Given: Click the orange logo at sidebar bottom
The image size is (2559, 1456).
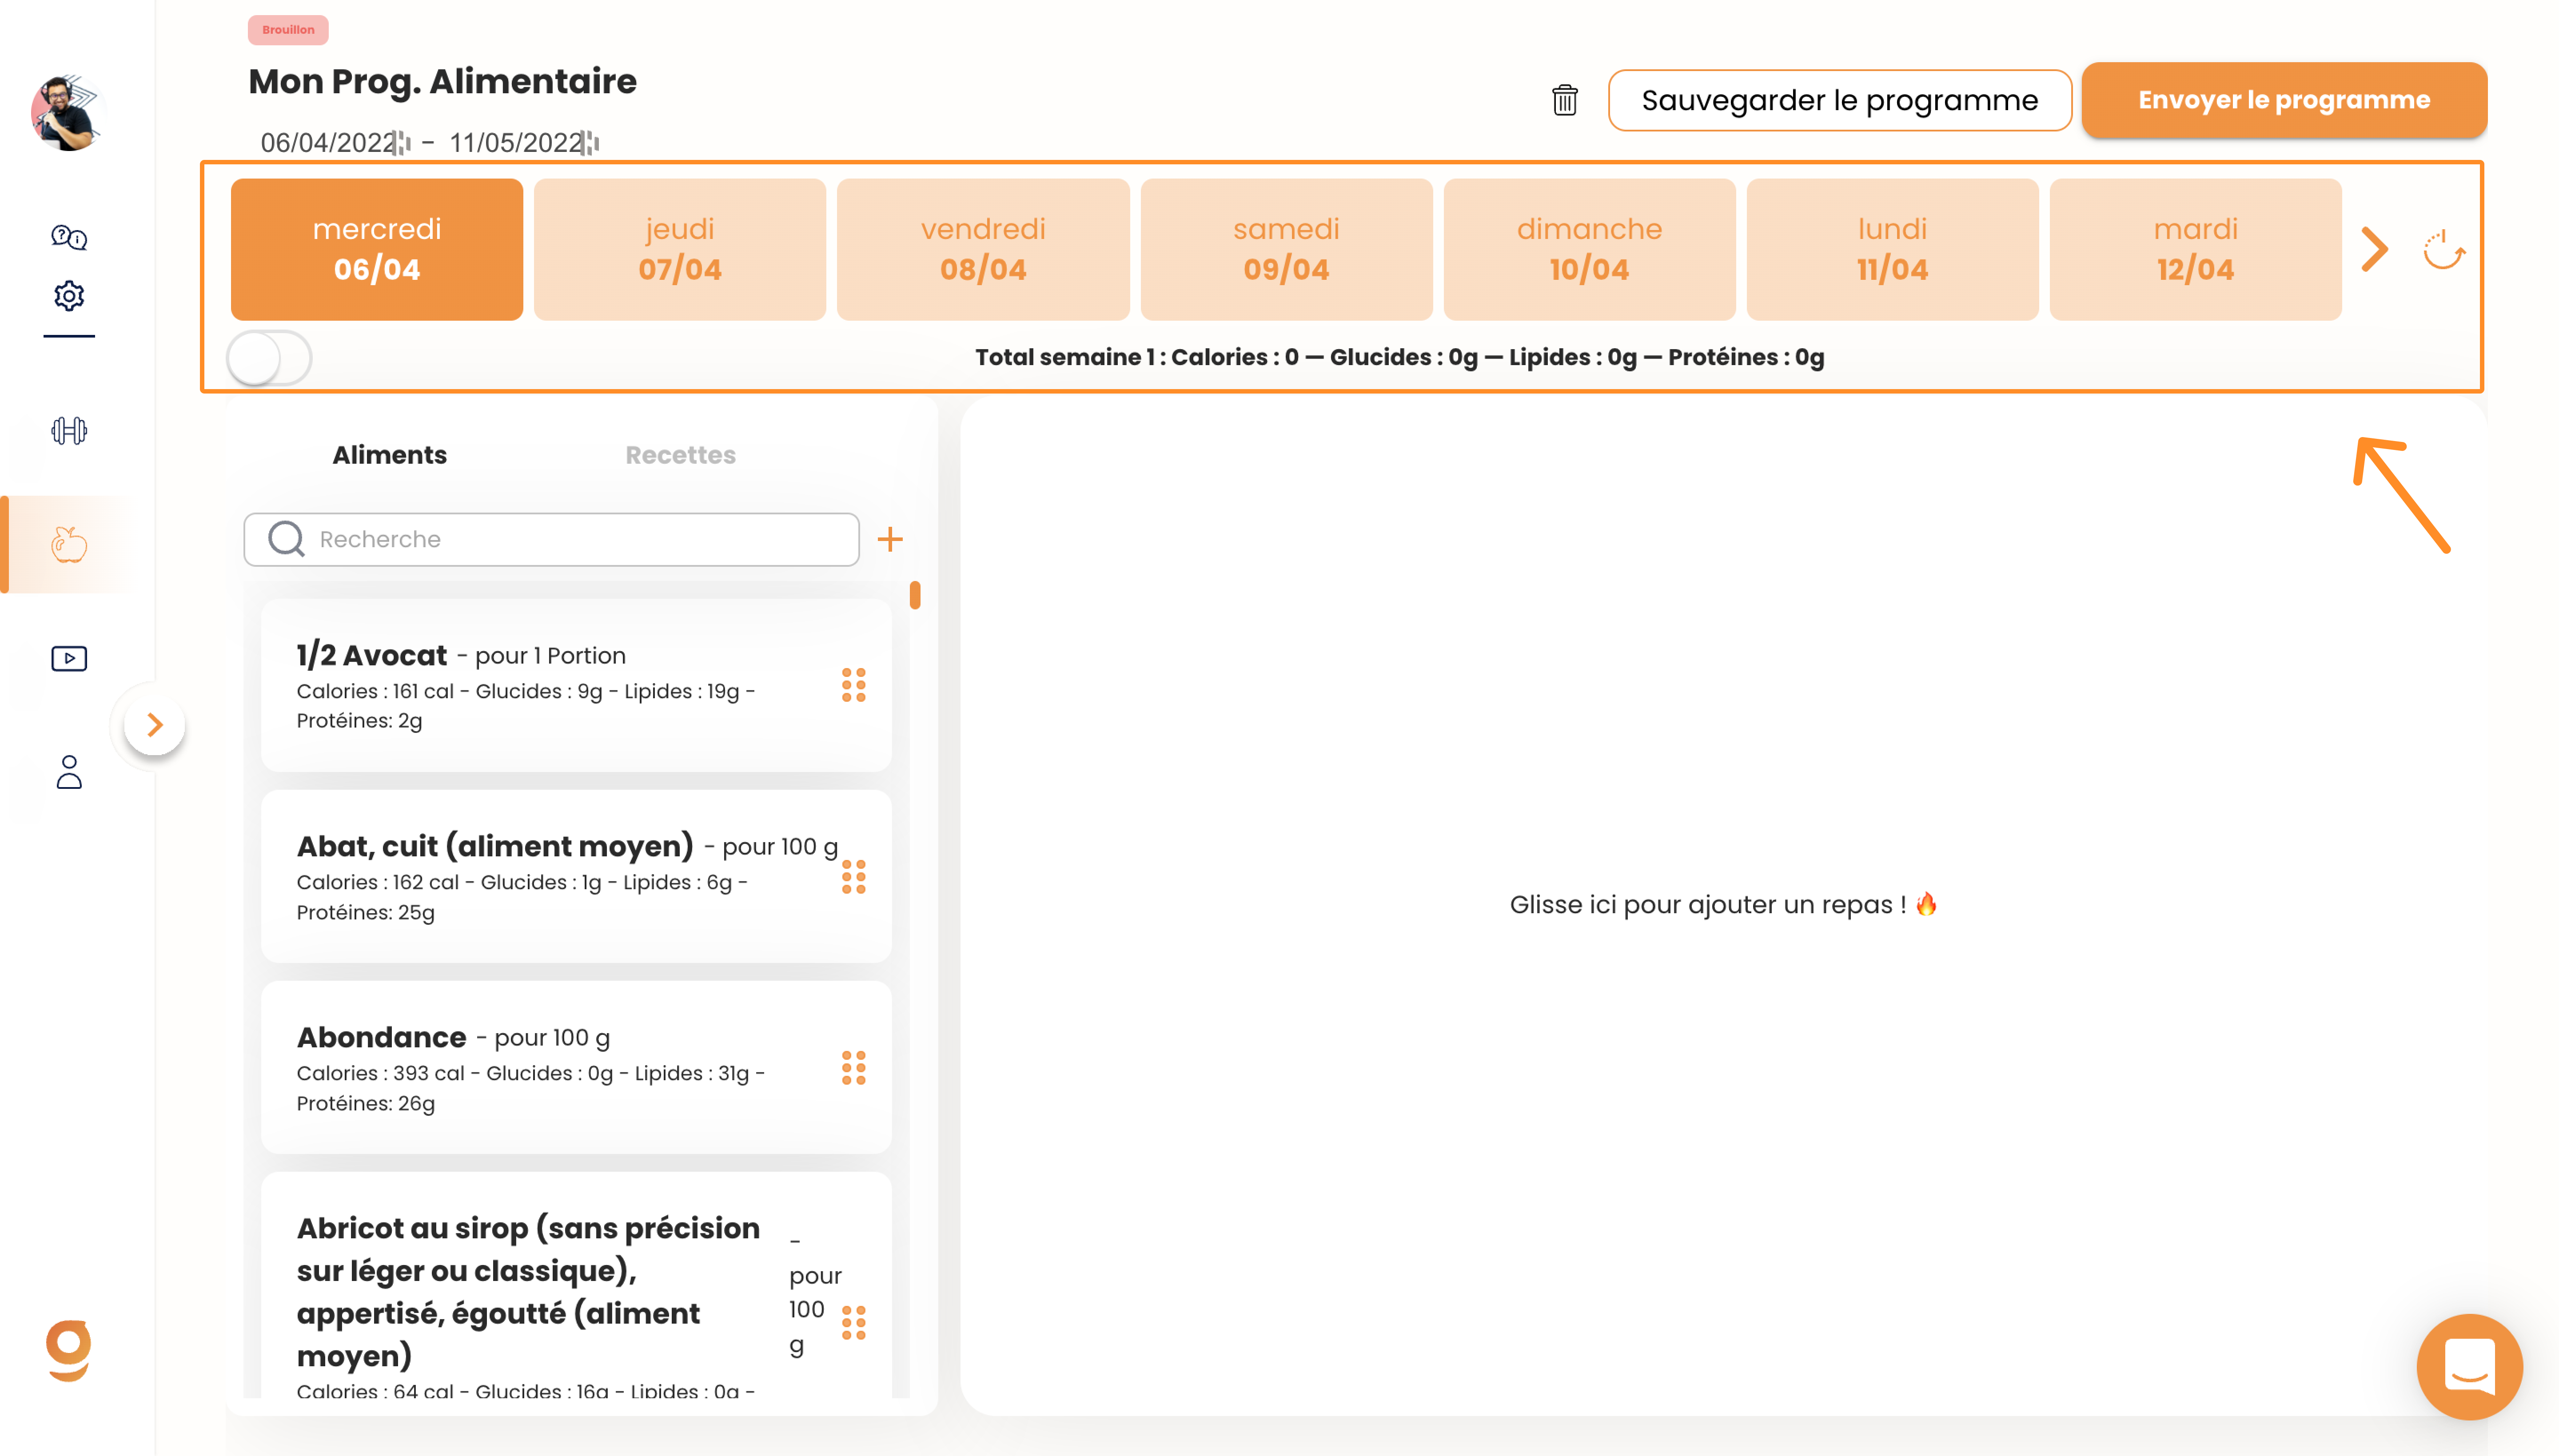Looking at the screenshot, I should tap(69, 1351).
